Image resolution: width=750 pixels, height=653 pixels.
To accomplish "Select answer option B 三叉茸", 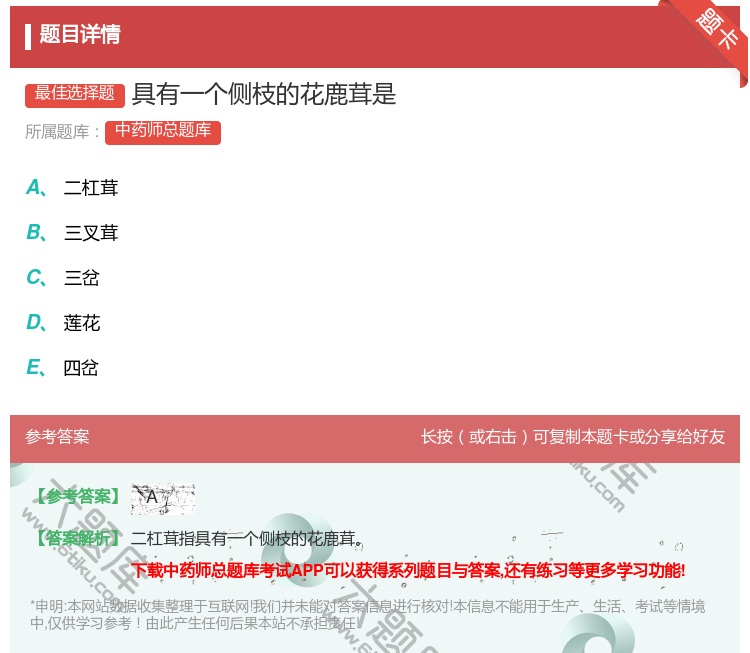I will coord(72,232).
